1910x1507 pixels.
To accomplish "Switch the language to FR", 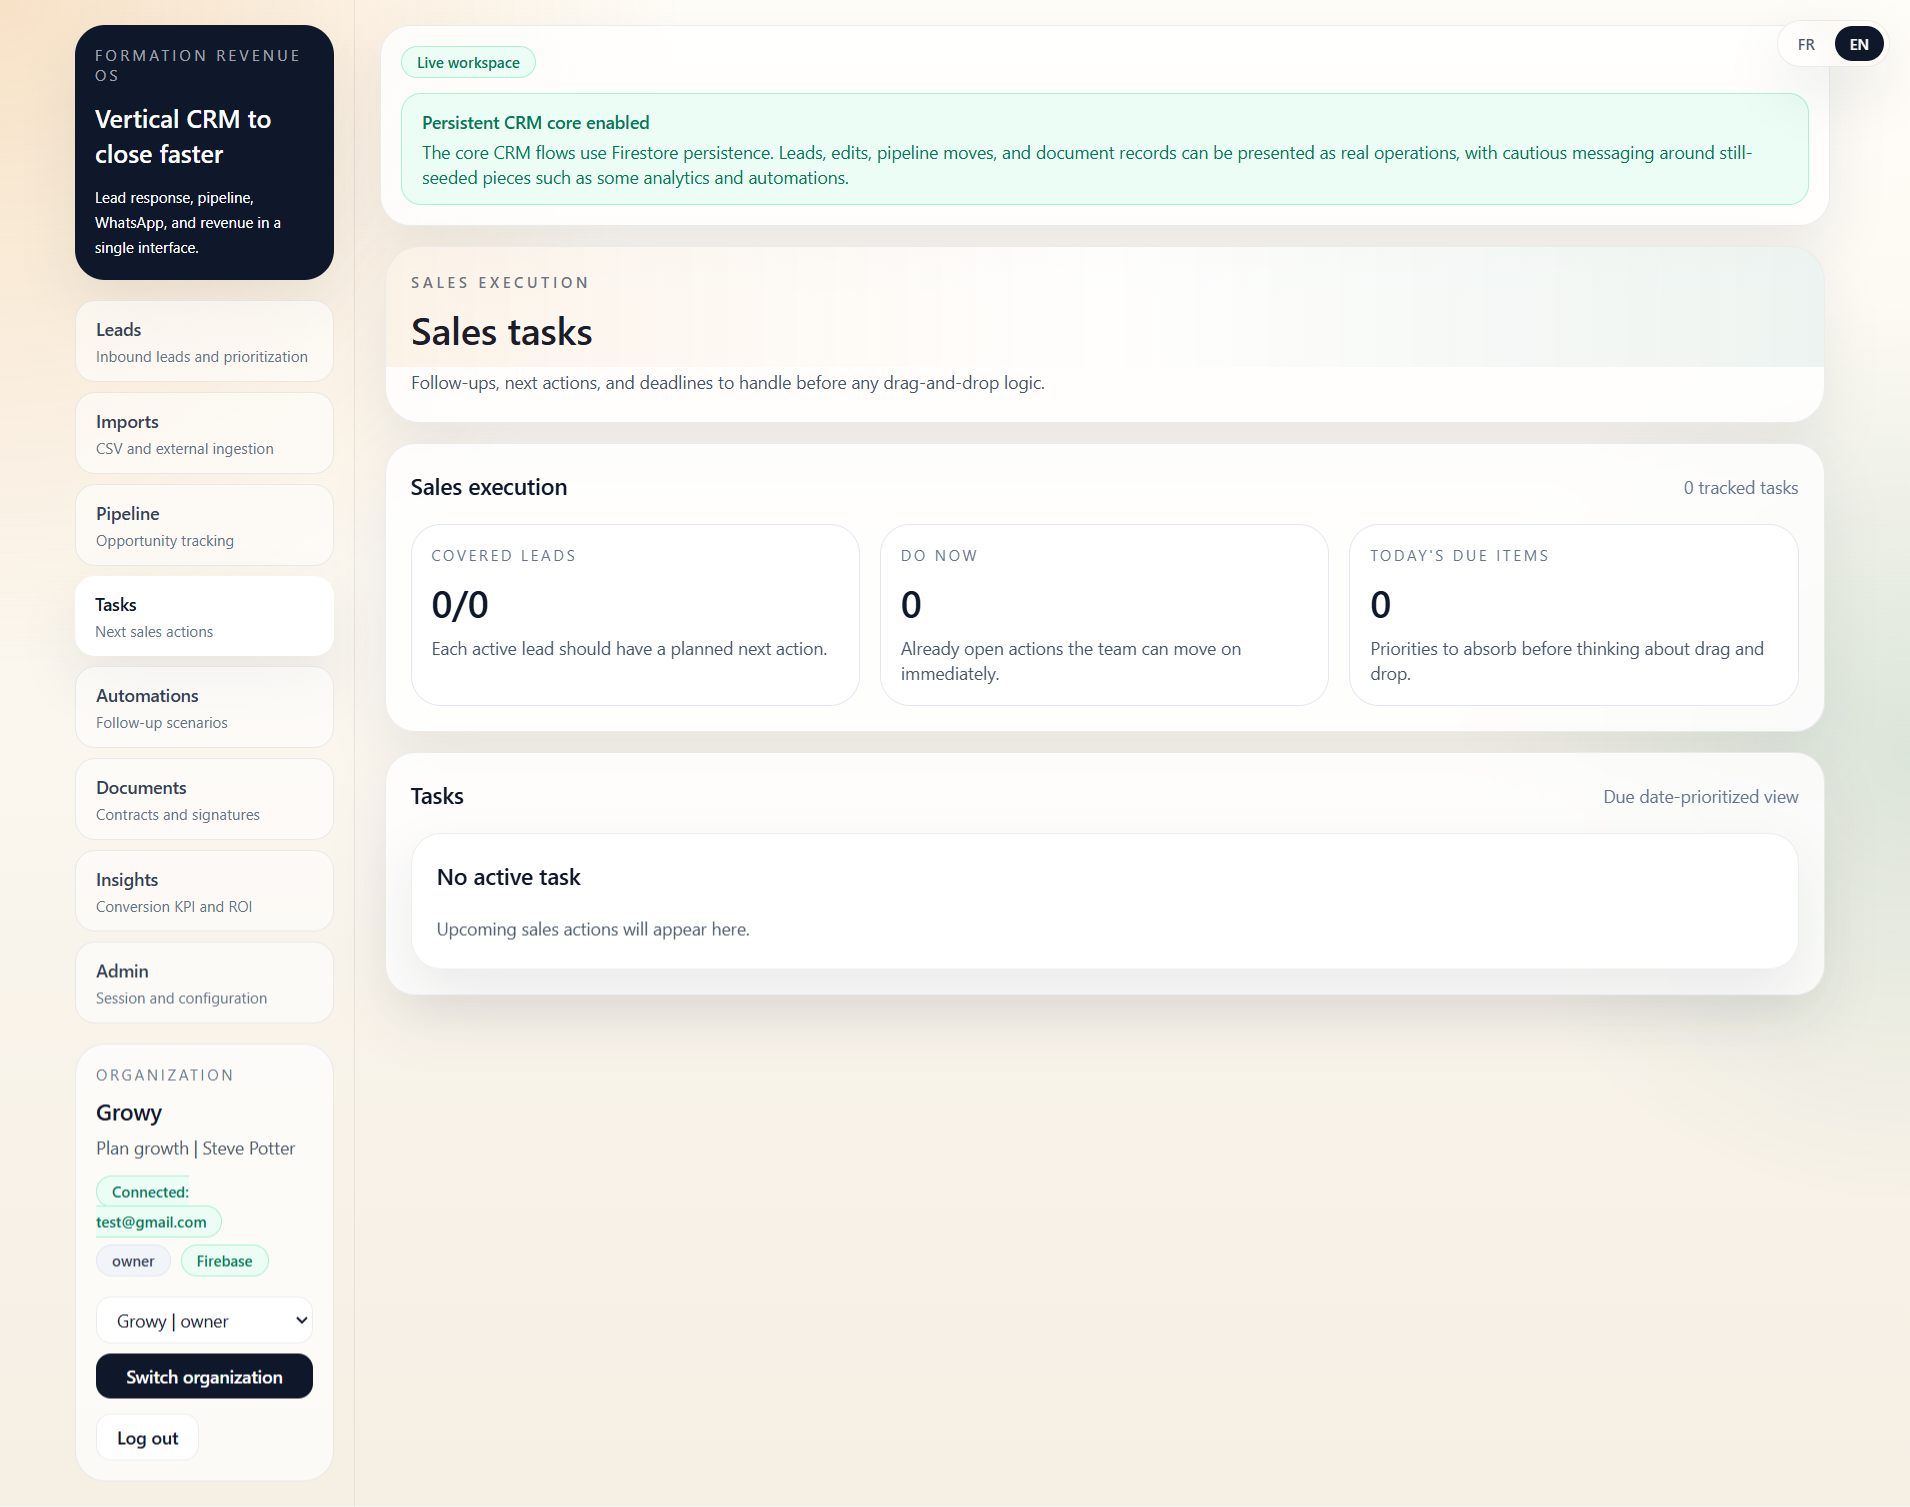I will [1806, 45].
